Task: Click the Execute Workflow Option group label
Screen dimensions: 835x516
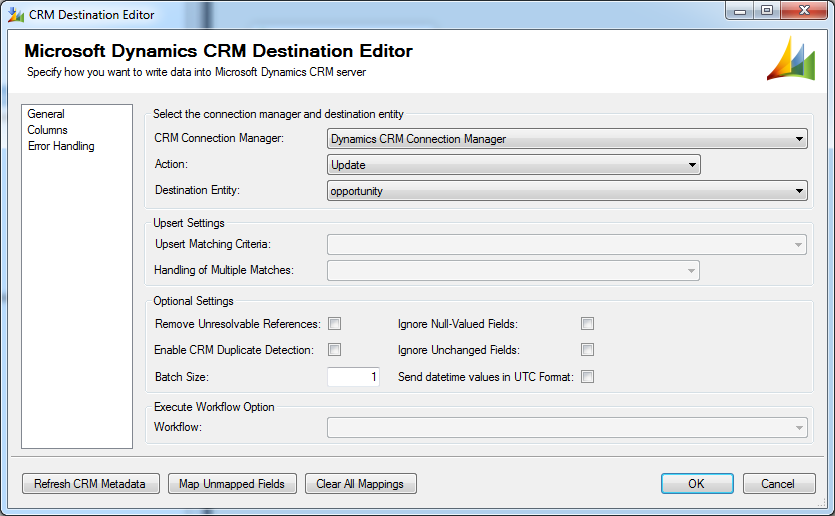Action: click(x=214, y=407)
